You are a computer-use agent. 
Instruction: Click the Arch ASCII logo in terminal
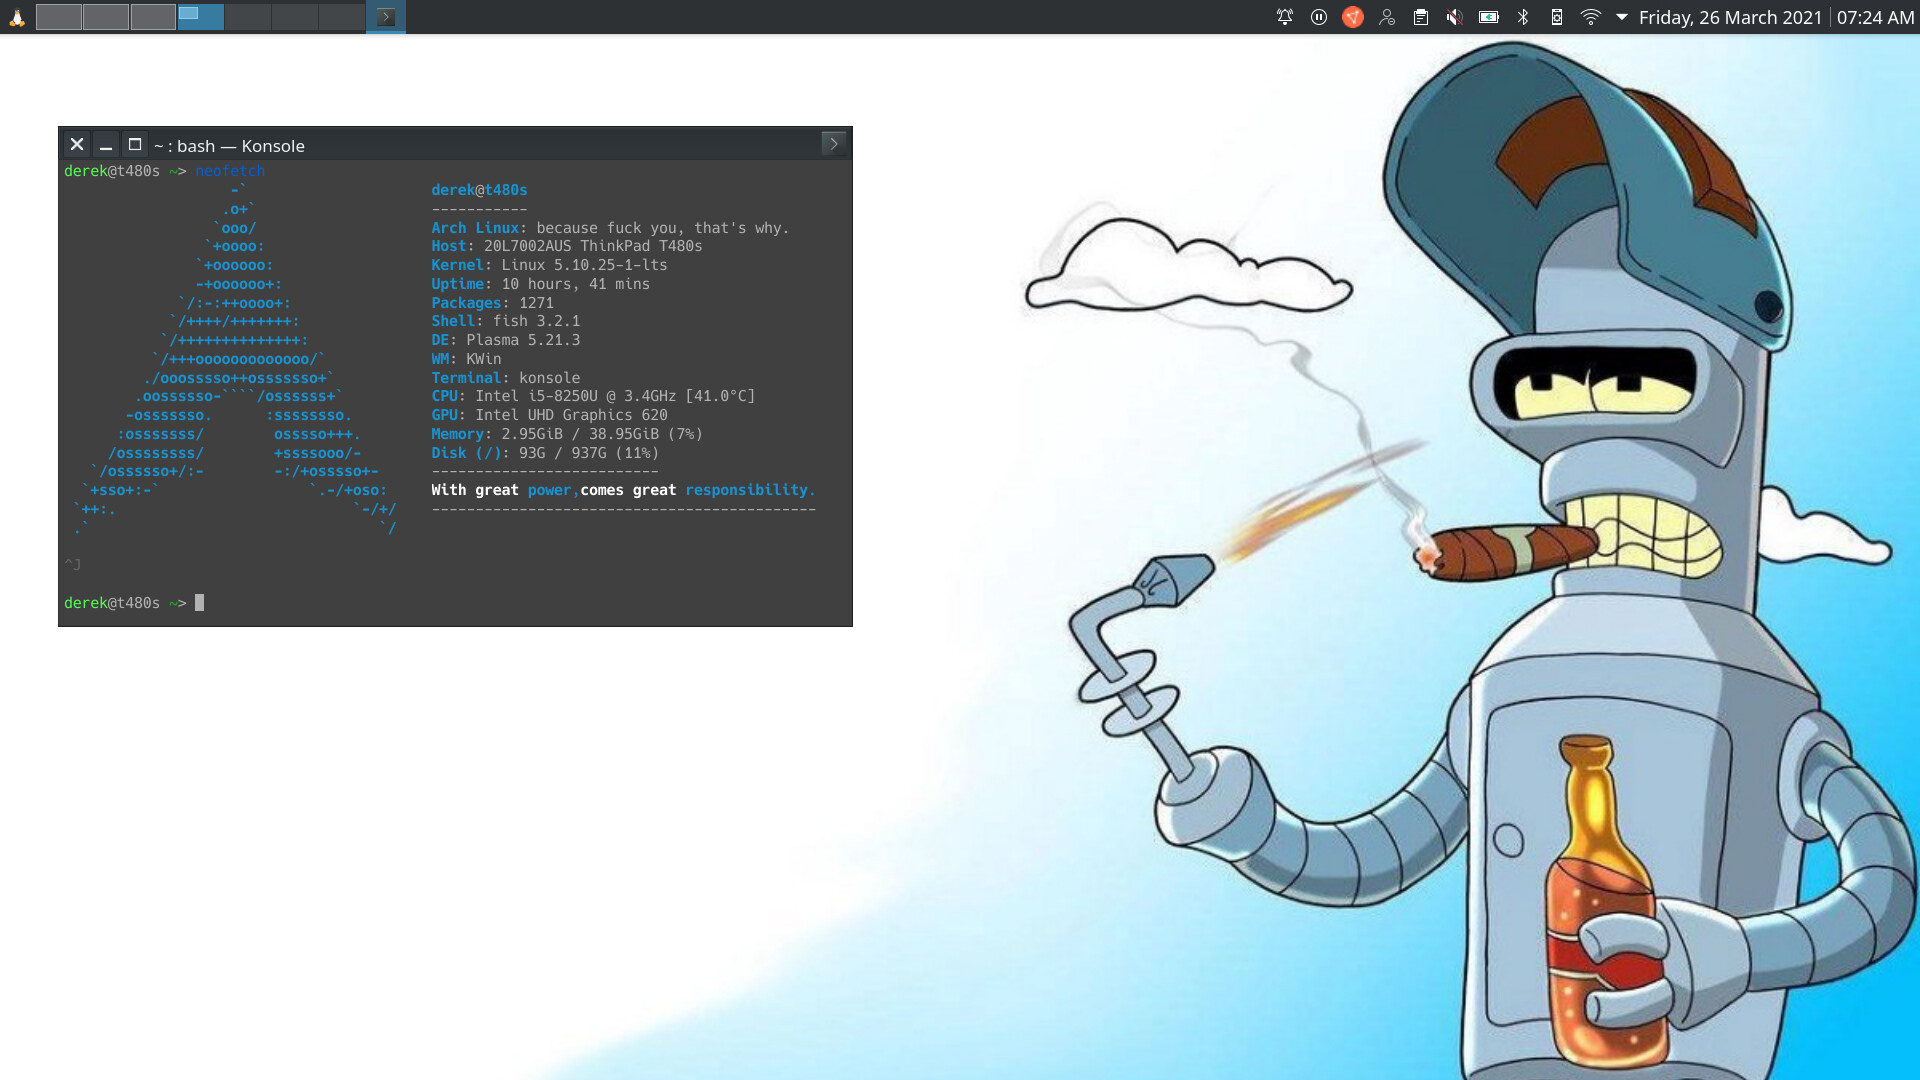click(236, 359)
